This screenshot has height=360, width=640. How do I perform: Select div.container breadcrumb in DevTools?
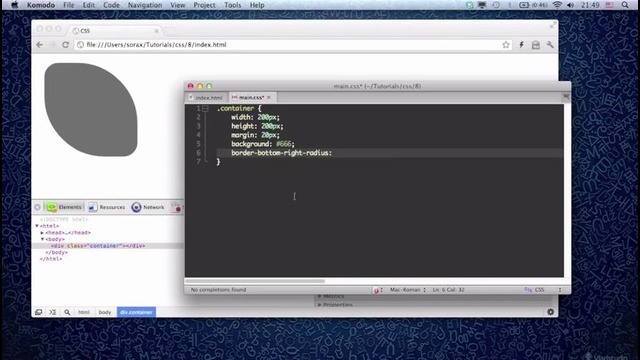[136, 312]
